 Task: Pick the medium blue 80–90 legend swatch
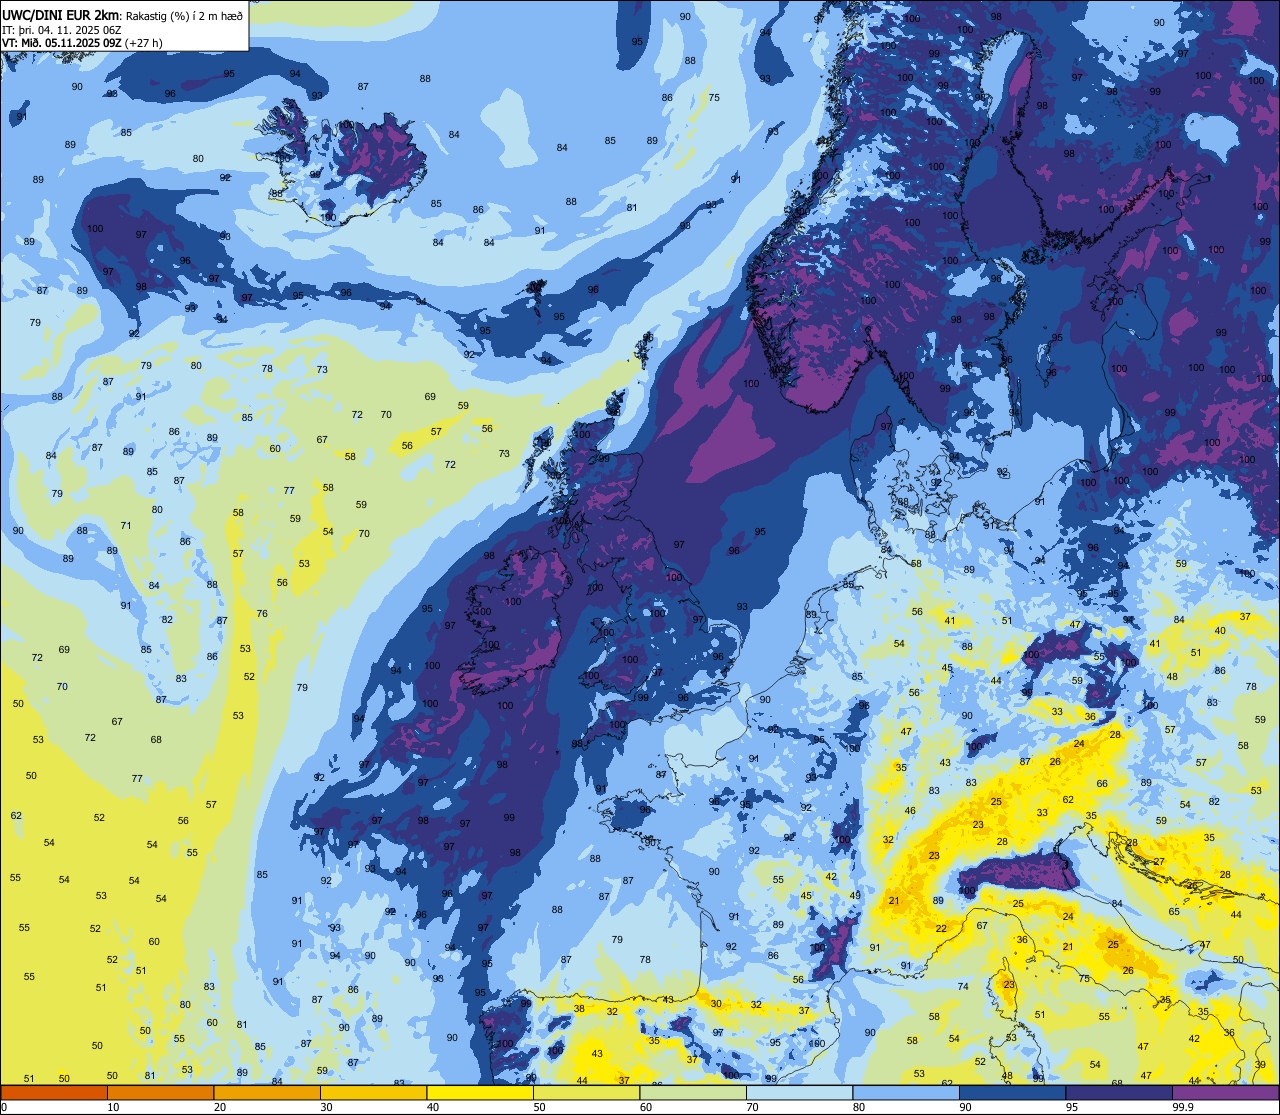(x=906, y=1092)
